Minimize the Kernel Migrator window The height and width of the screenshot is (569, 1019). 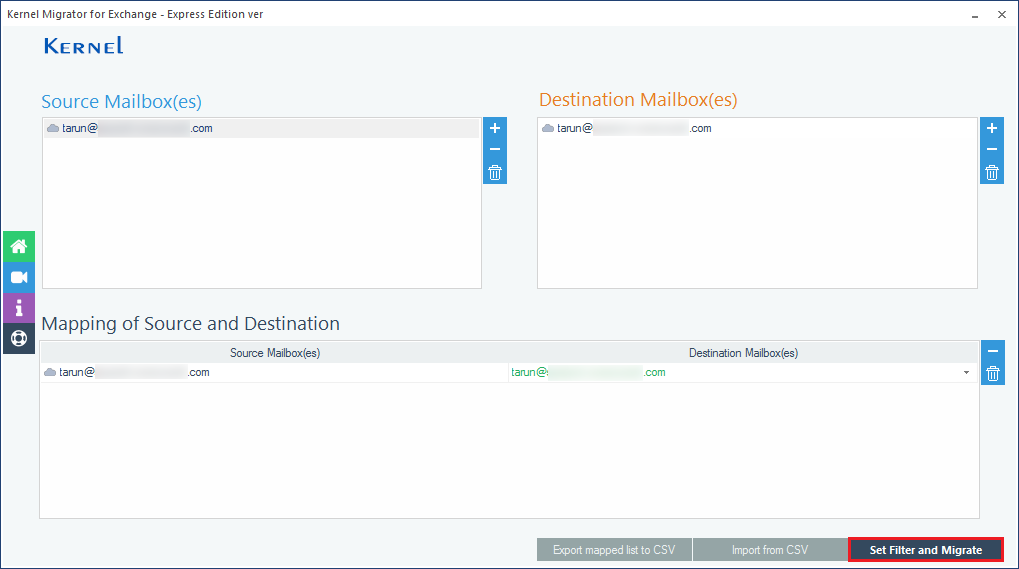(x=975, y=15)
